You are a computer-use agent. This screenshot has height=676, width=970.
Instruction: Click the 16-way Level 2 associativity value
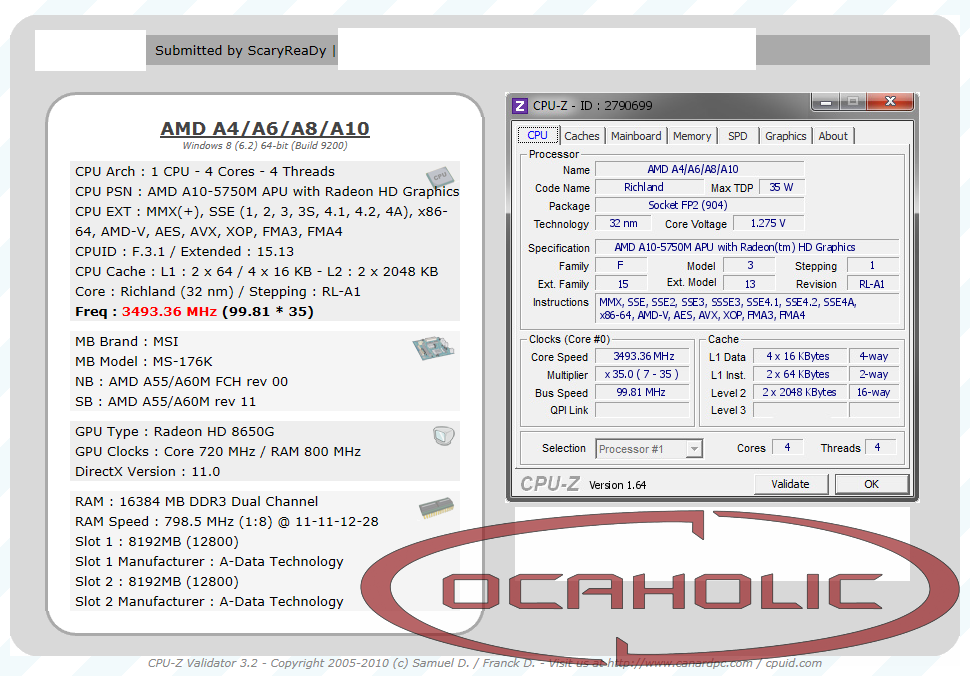pyautogui.click(x=873, y=392)
